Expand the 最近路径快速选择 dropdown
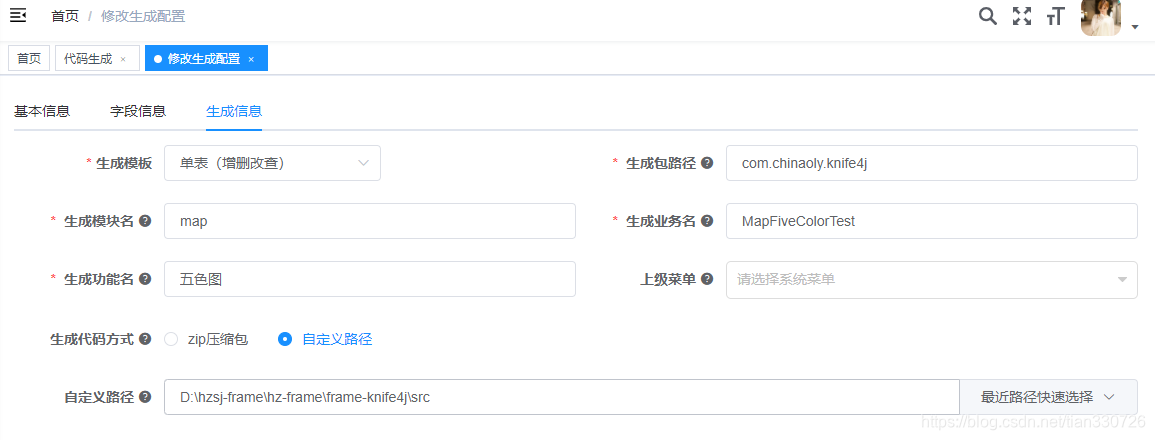 [x=1048, y=397]
